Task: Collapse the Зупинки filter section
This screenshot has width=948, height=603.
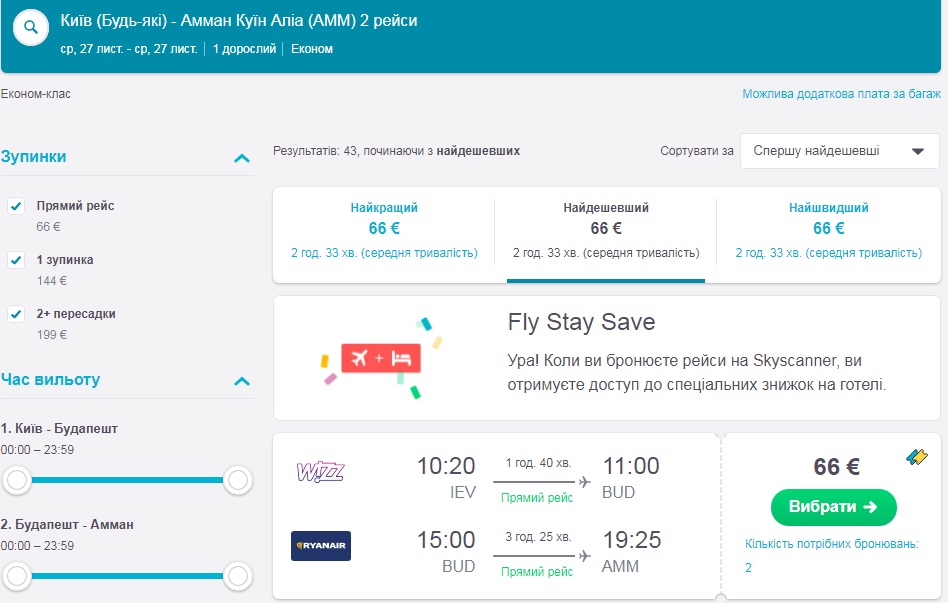Action: point(240,158)
